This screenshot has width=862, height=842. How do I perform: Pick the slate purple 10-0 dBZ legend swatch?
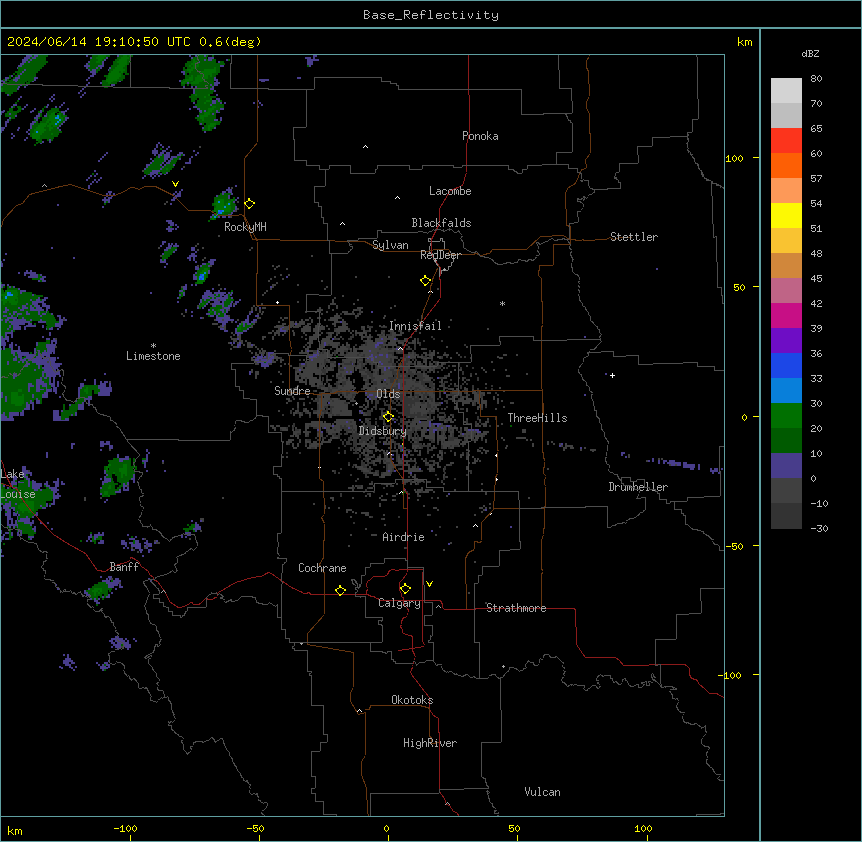pyautogui.click(x=786, y=466)
